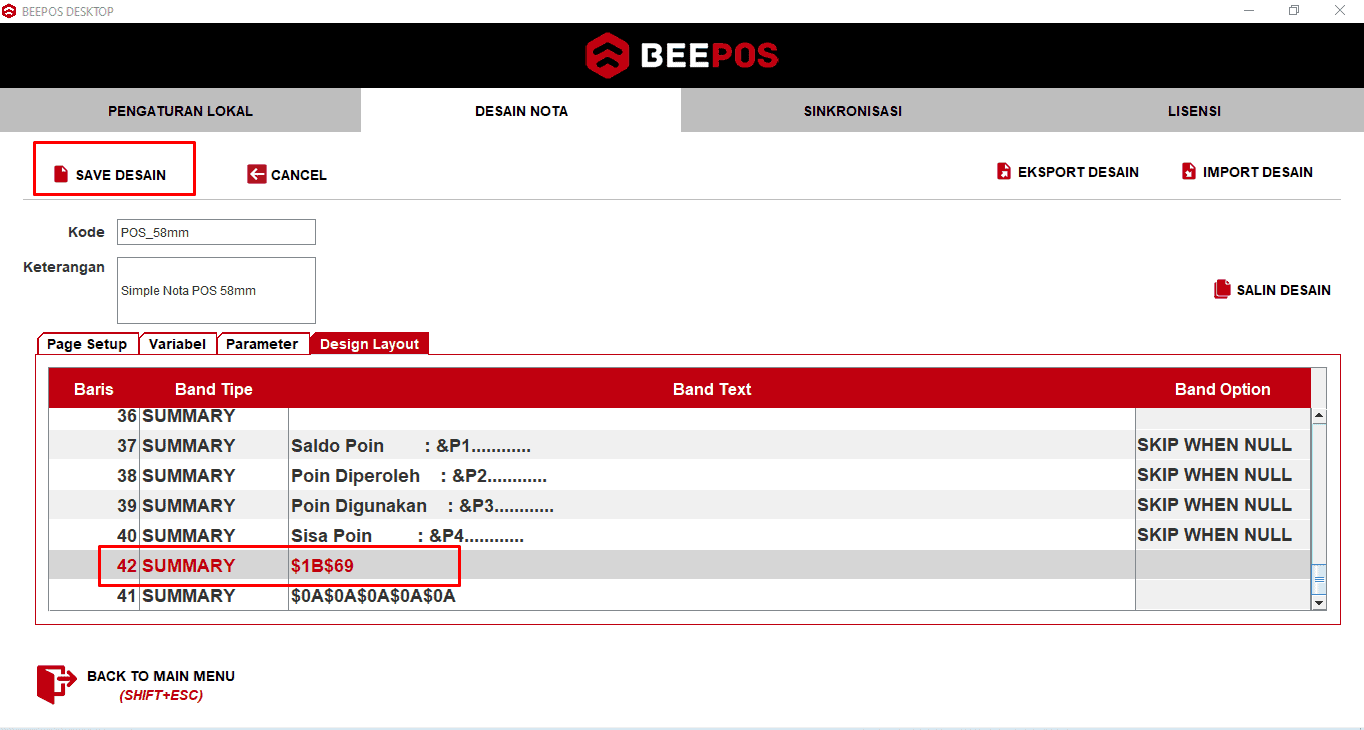
Task: Select row number 36
Action: [x=94, y=416]
